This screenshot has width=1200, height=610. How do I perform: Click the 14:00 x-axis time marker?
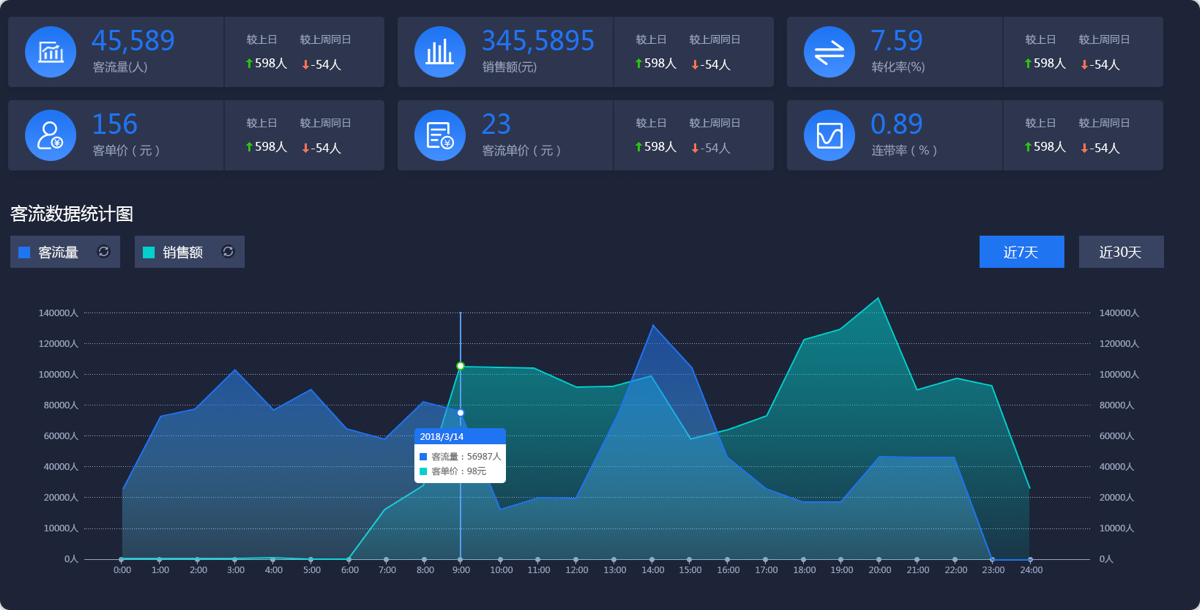652,570
